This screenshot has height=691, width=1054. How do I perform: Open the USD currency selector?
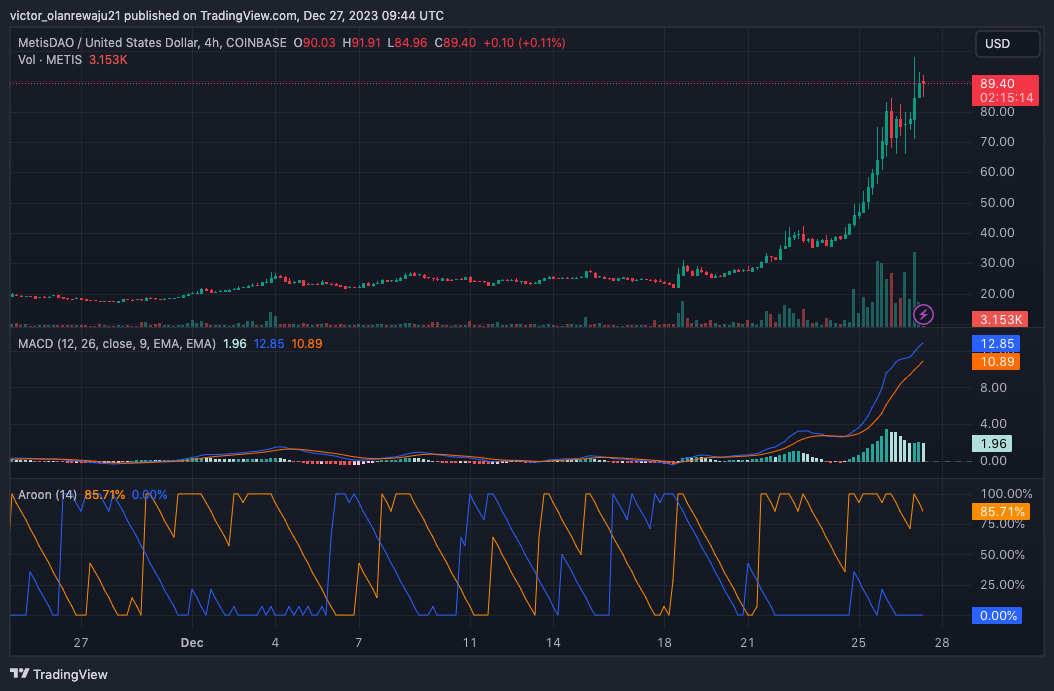coord(1007,44)
